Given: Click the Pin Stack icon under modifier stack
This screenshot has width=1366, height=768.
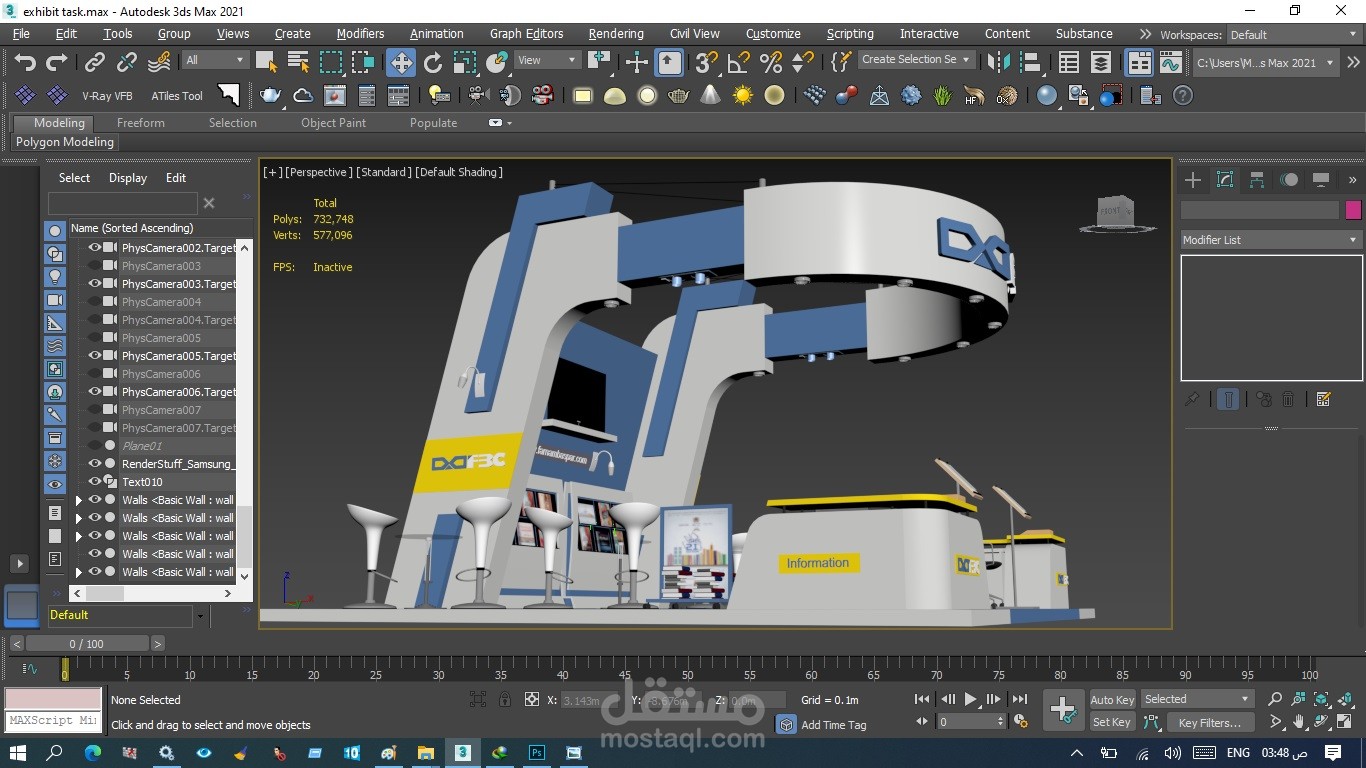Looking at the screenshot, I should [x=1192, y=399].
